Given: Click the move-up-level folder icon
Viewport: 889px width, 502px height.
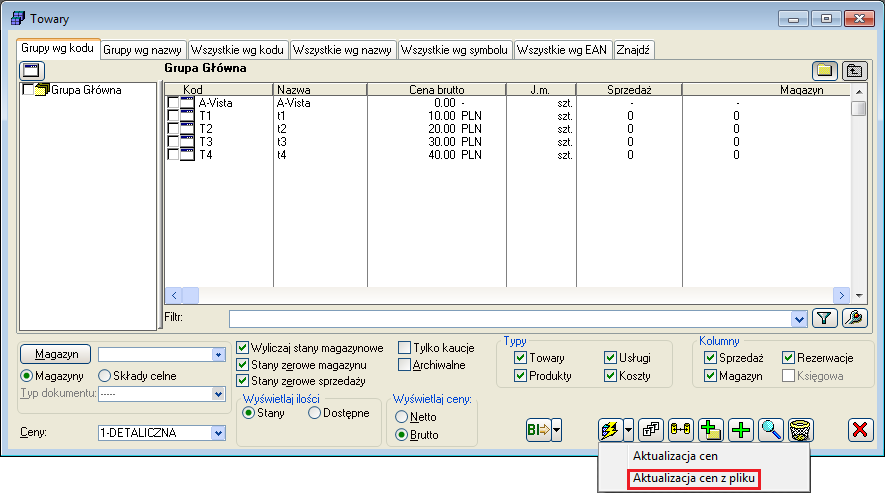Looking at the screenshot, I should point(854,71).
